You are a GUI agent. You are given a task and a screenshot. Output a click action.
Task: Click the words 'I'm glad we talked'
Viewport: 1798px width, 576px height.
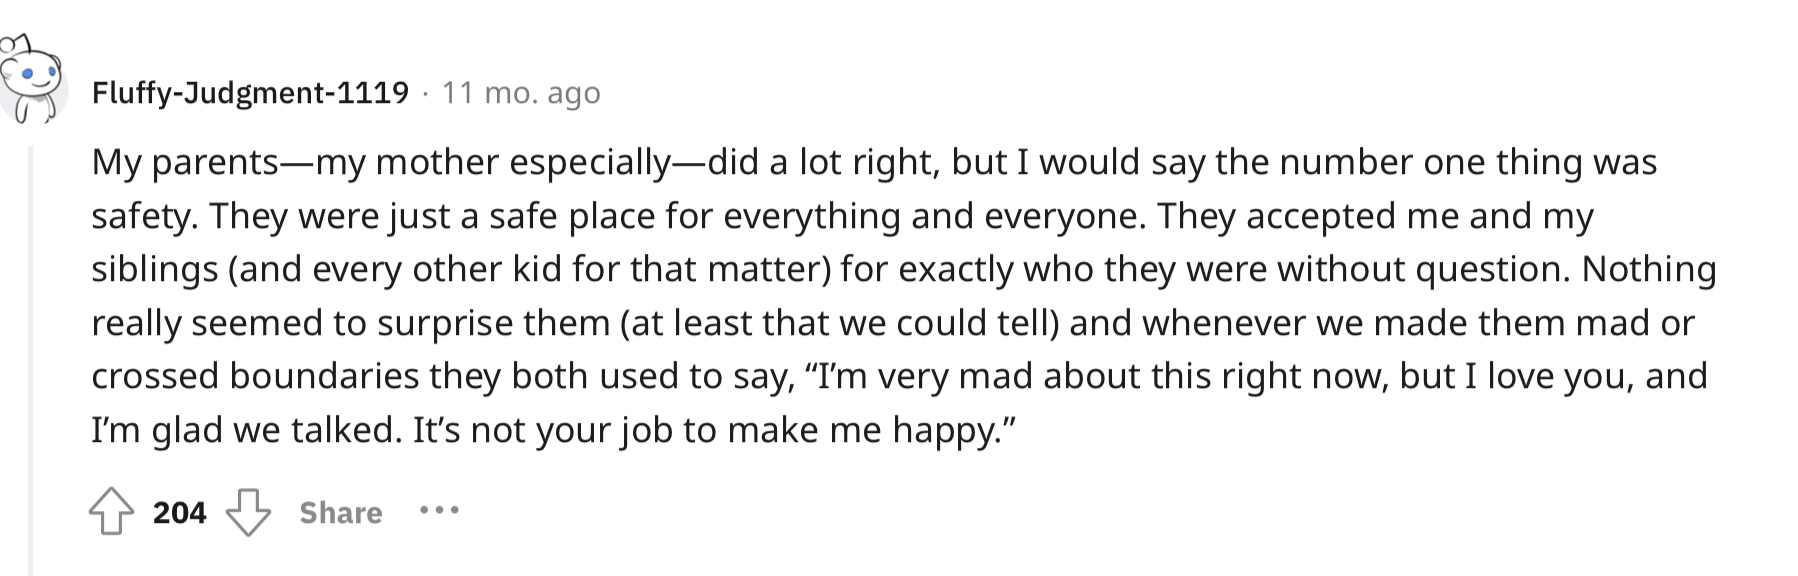tap(246, 431)
